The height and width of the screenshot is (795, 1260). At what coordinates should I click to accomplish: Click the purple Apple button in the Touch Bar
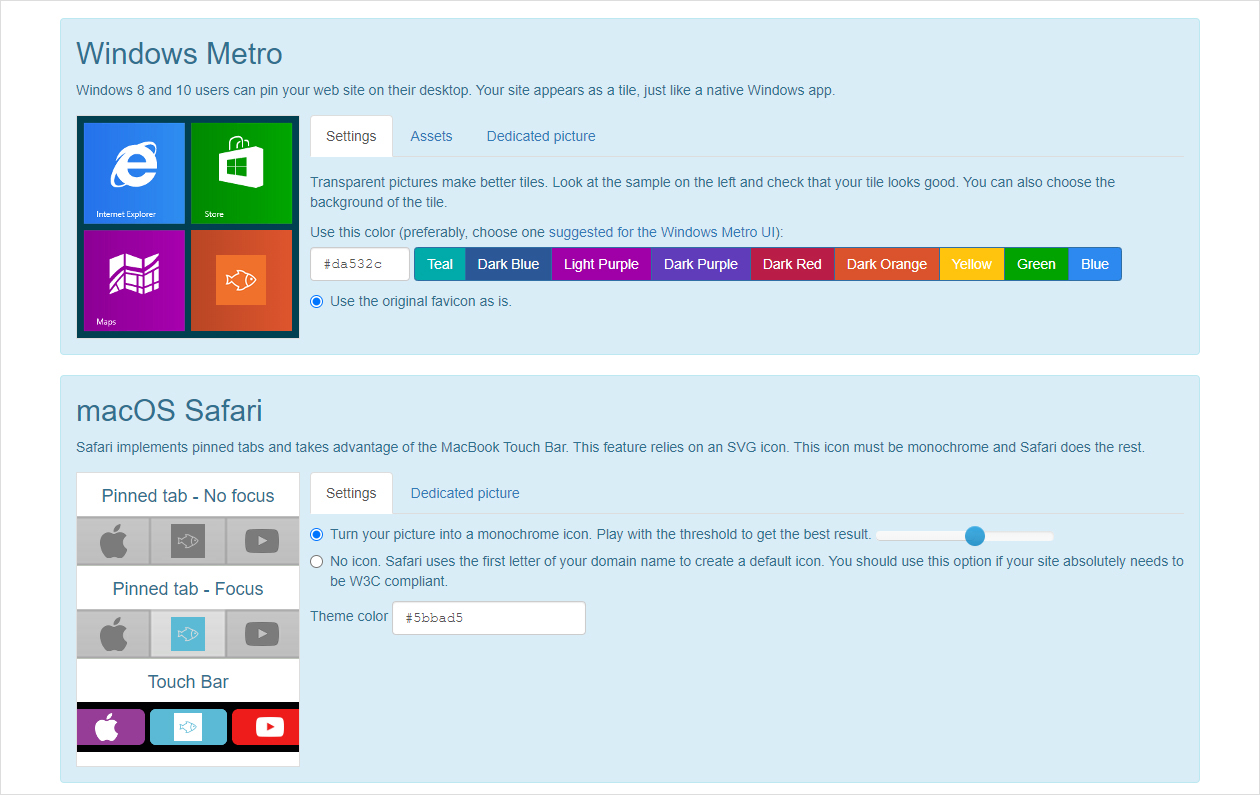coord(111,727)
